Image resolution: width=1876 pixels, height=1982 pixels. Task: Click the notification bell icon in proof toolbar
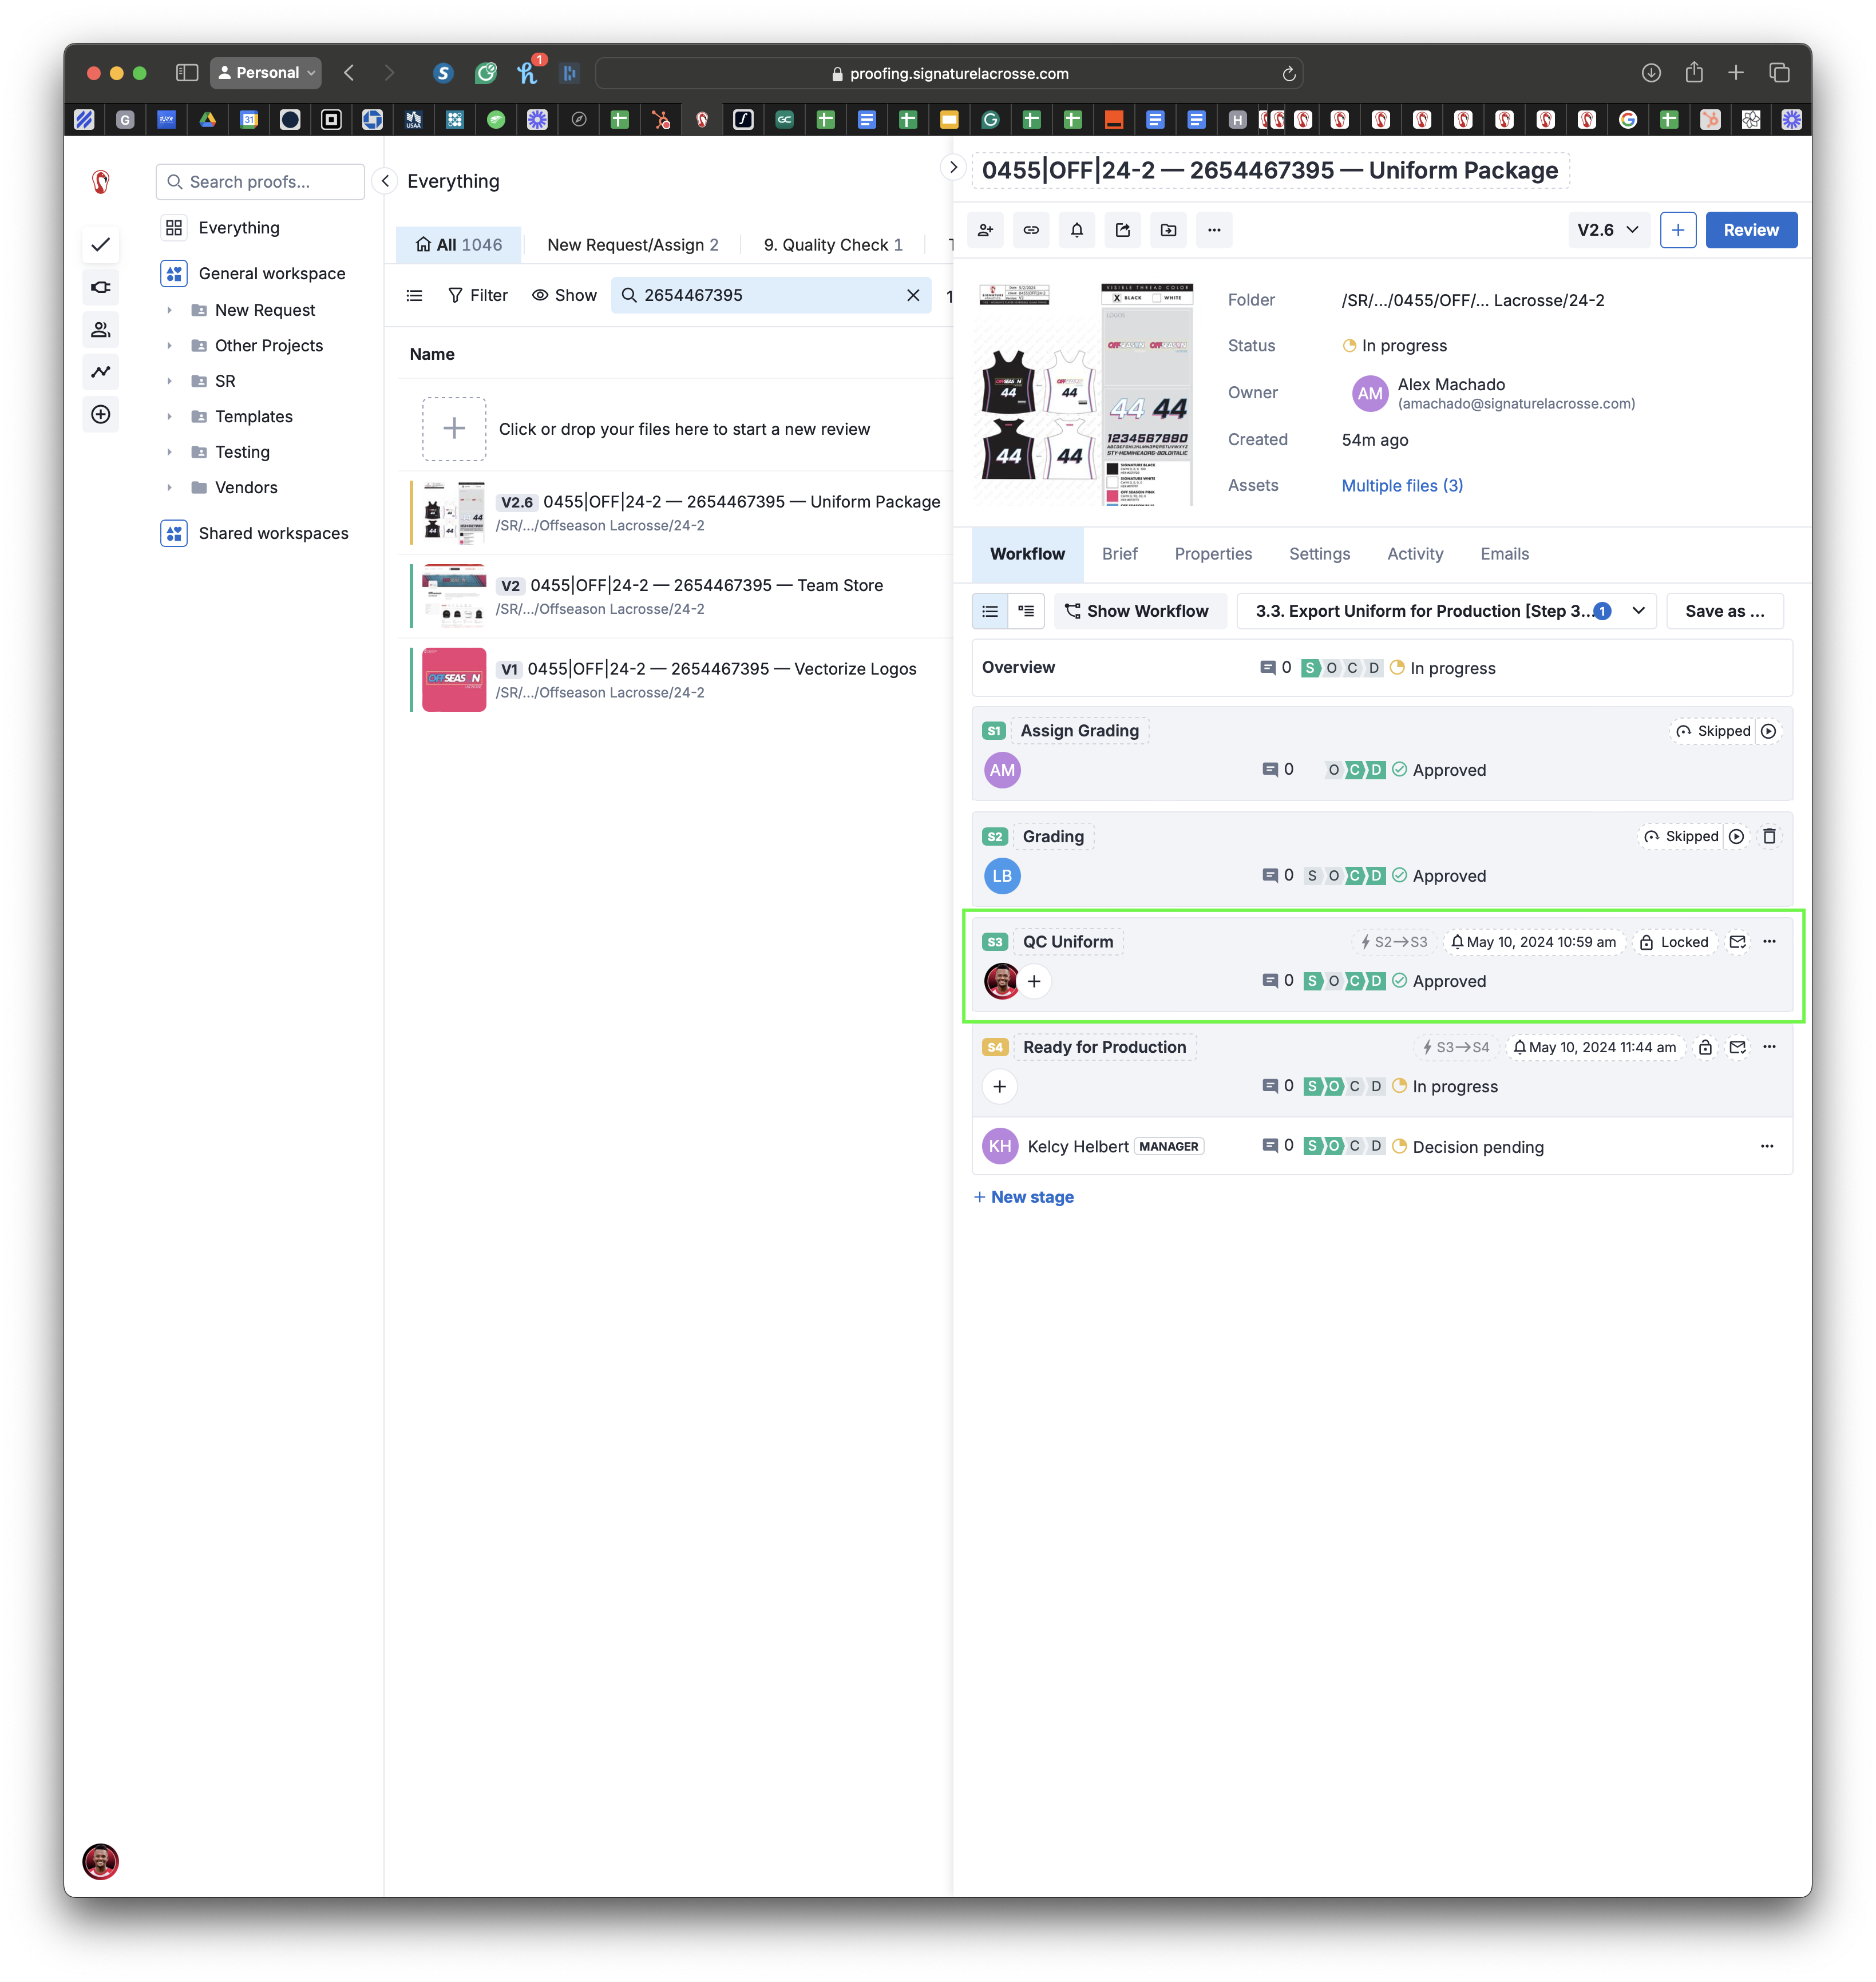click(1076, 230)
